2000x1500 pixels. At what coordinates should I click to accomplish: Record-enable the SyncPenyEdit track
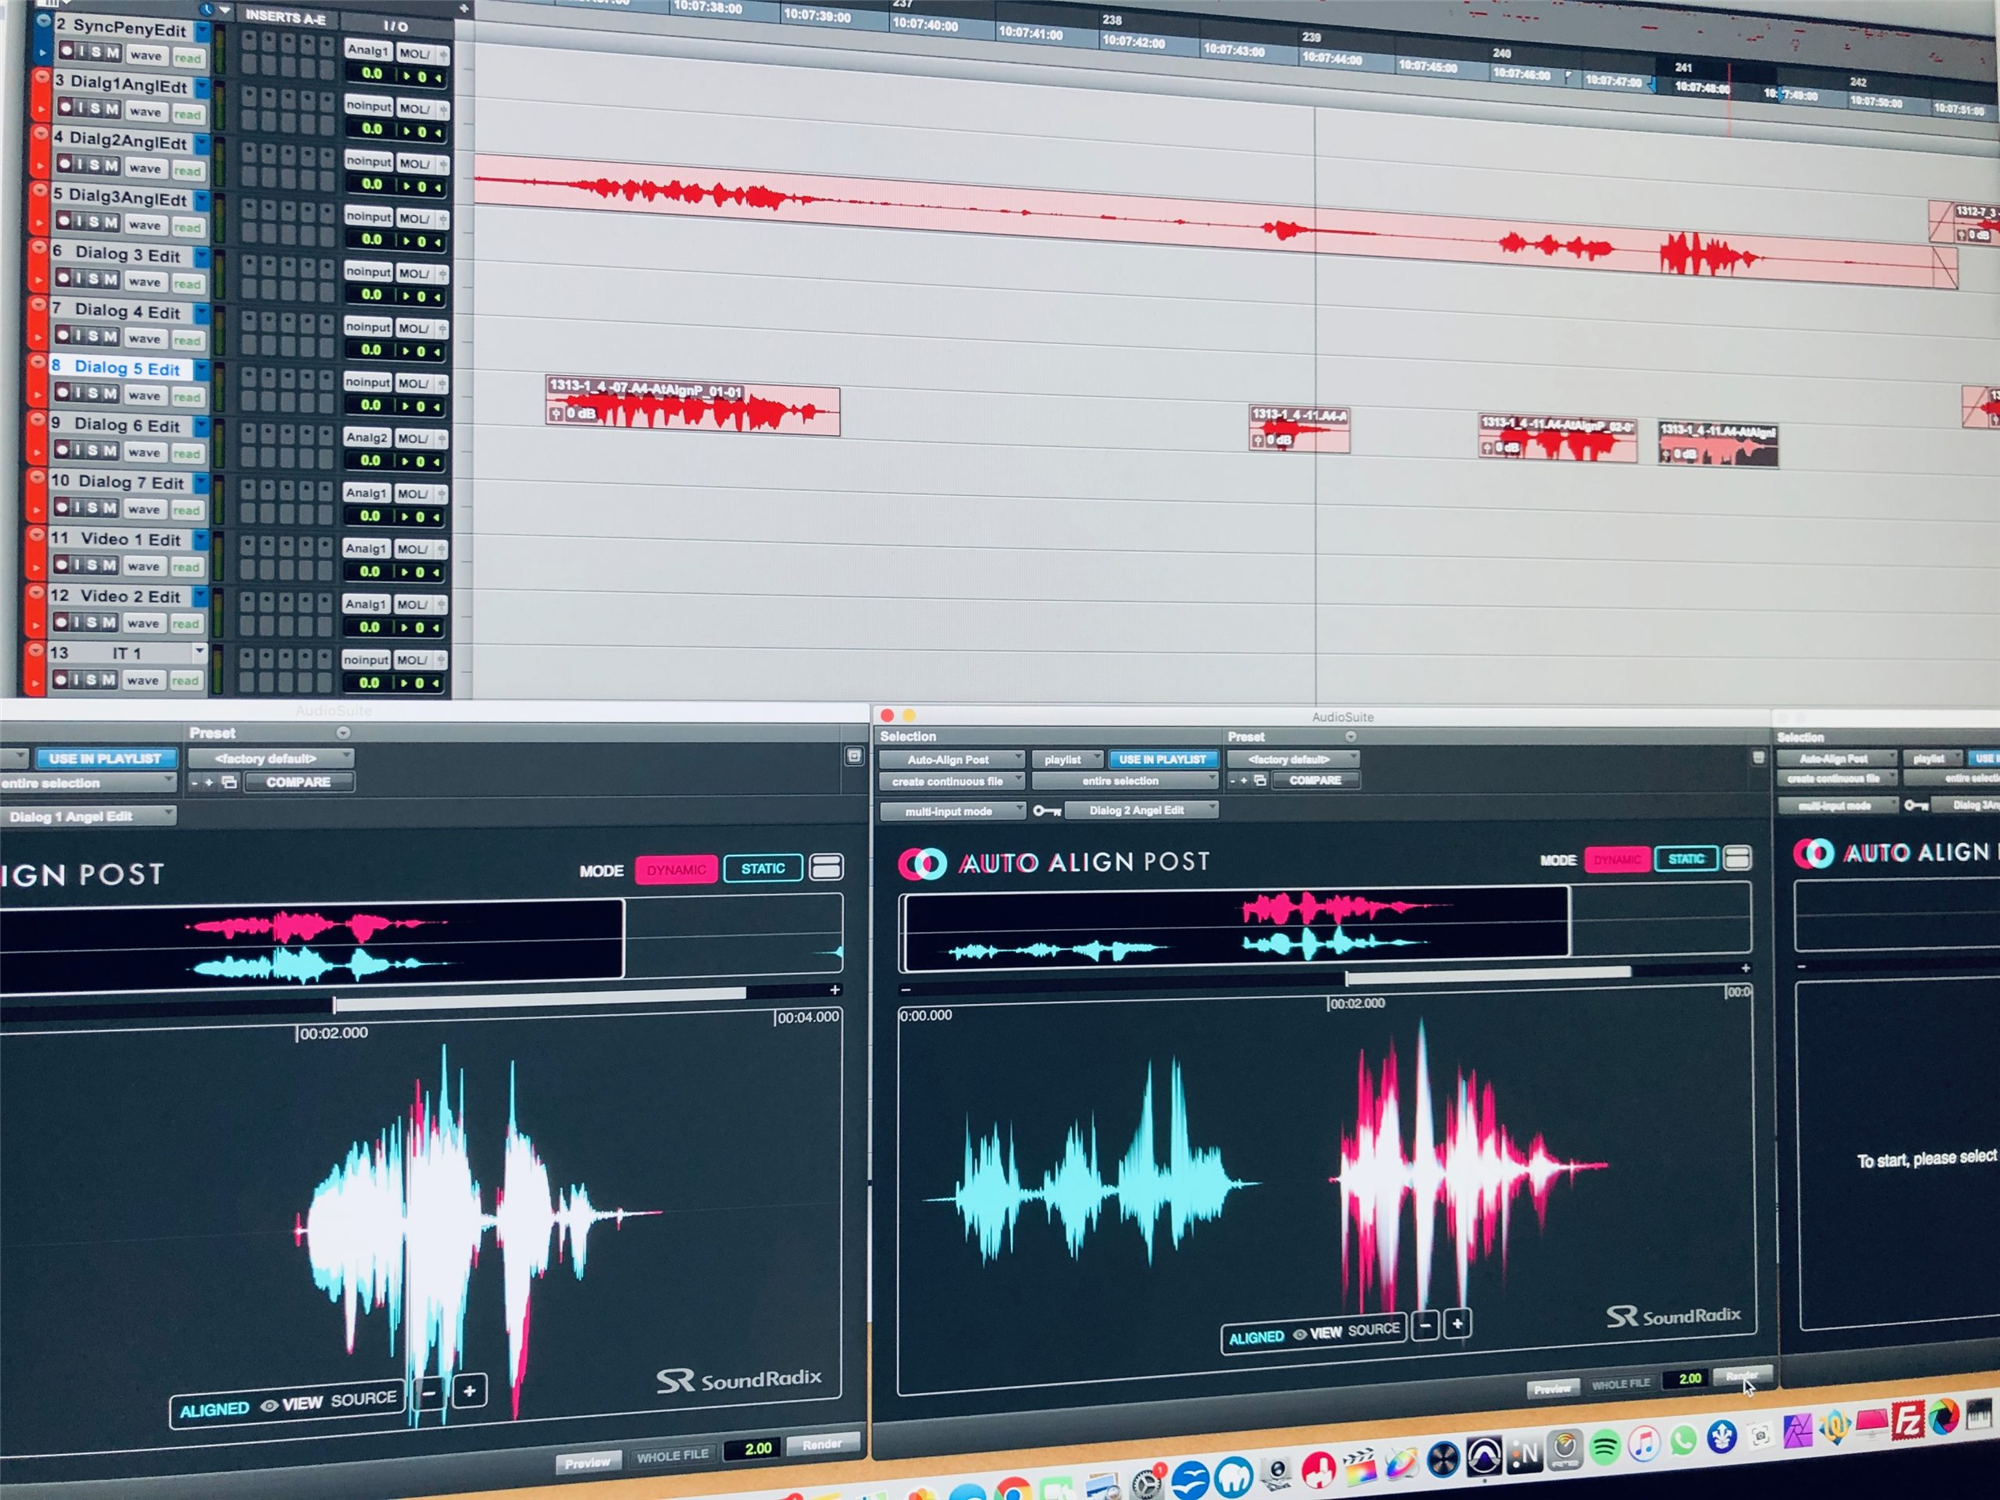[x=65, y=50]
